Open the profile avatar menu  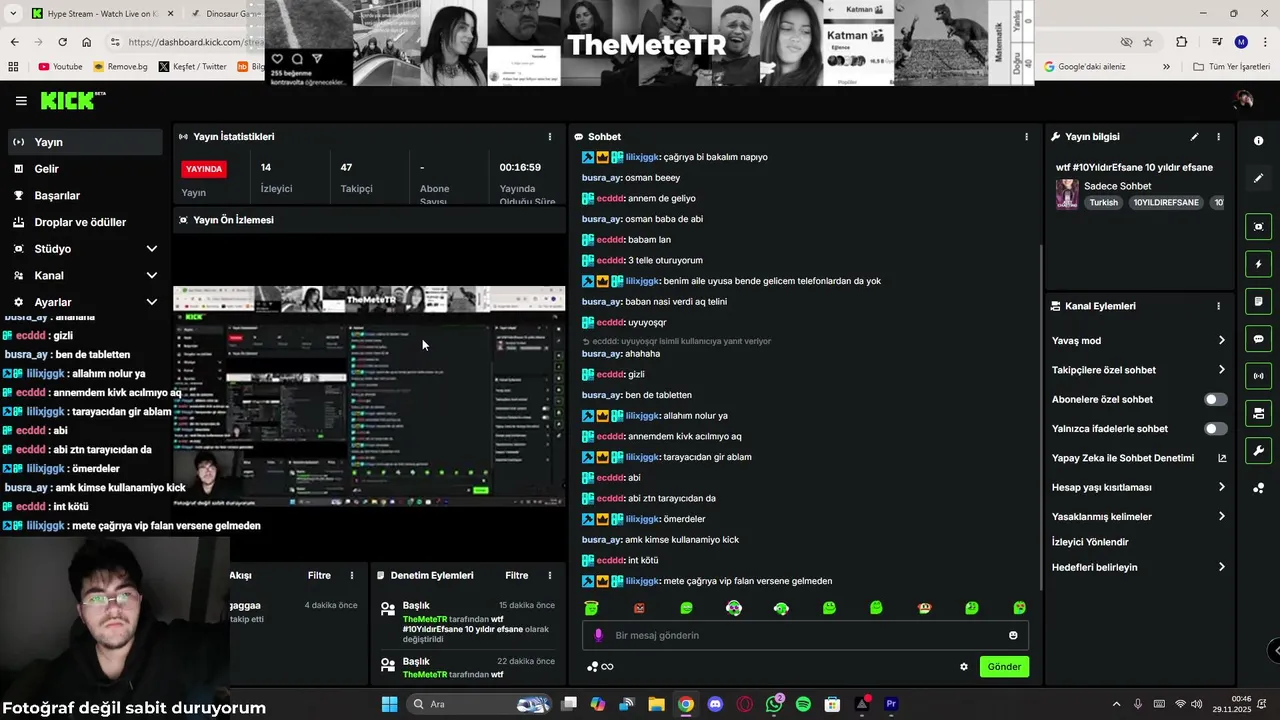click(1244, 100)
